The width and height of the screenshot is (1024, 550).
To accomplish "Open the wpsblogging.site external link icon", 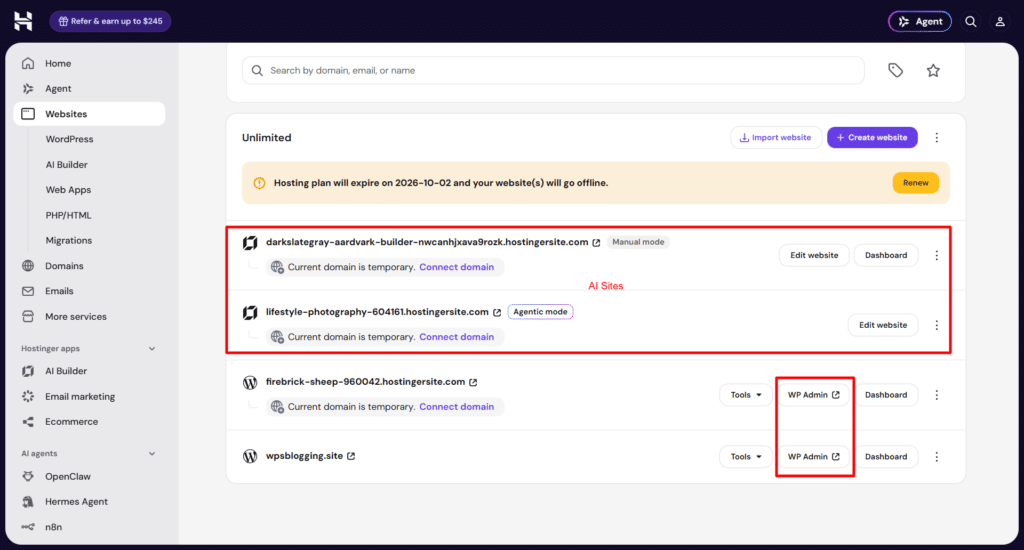I will point(351,456).
